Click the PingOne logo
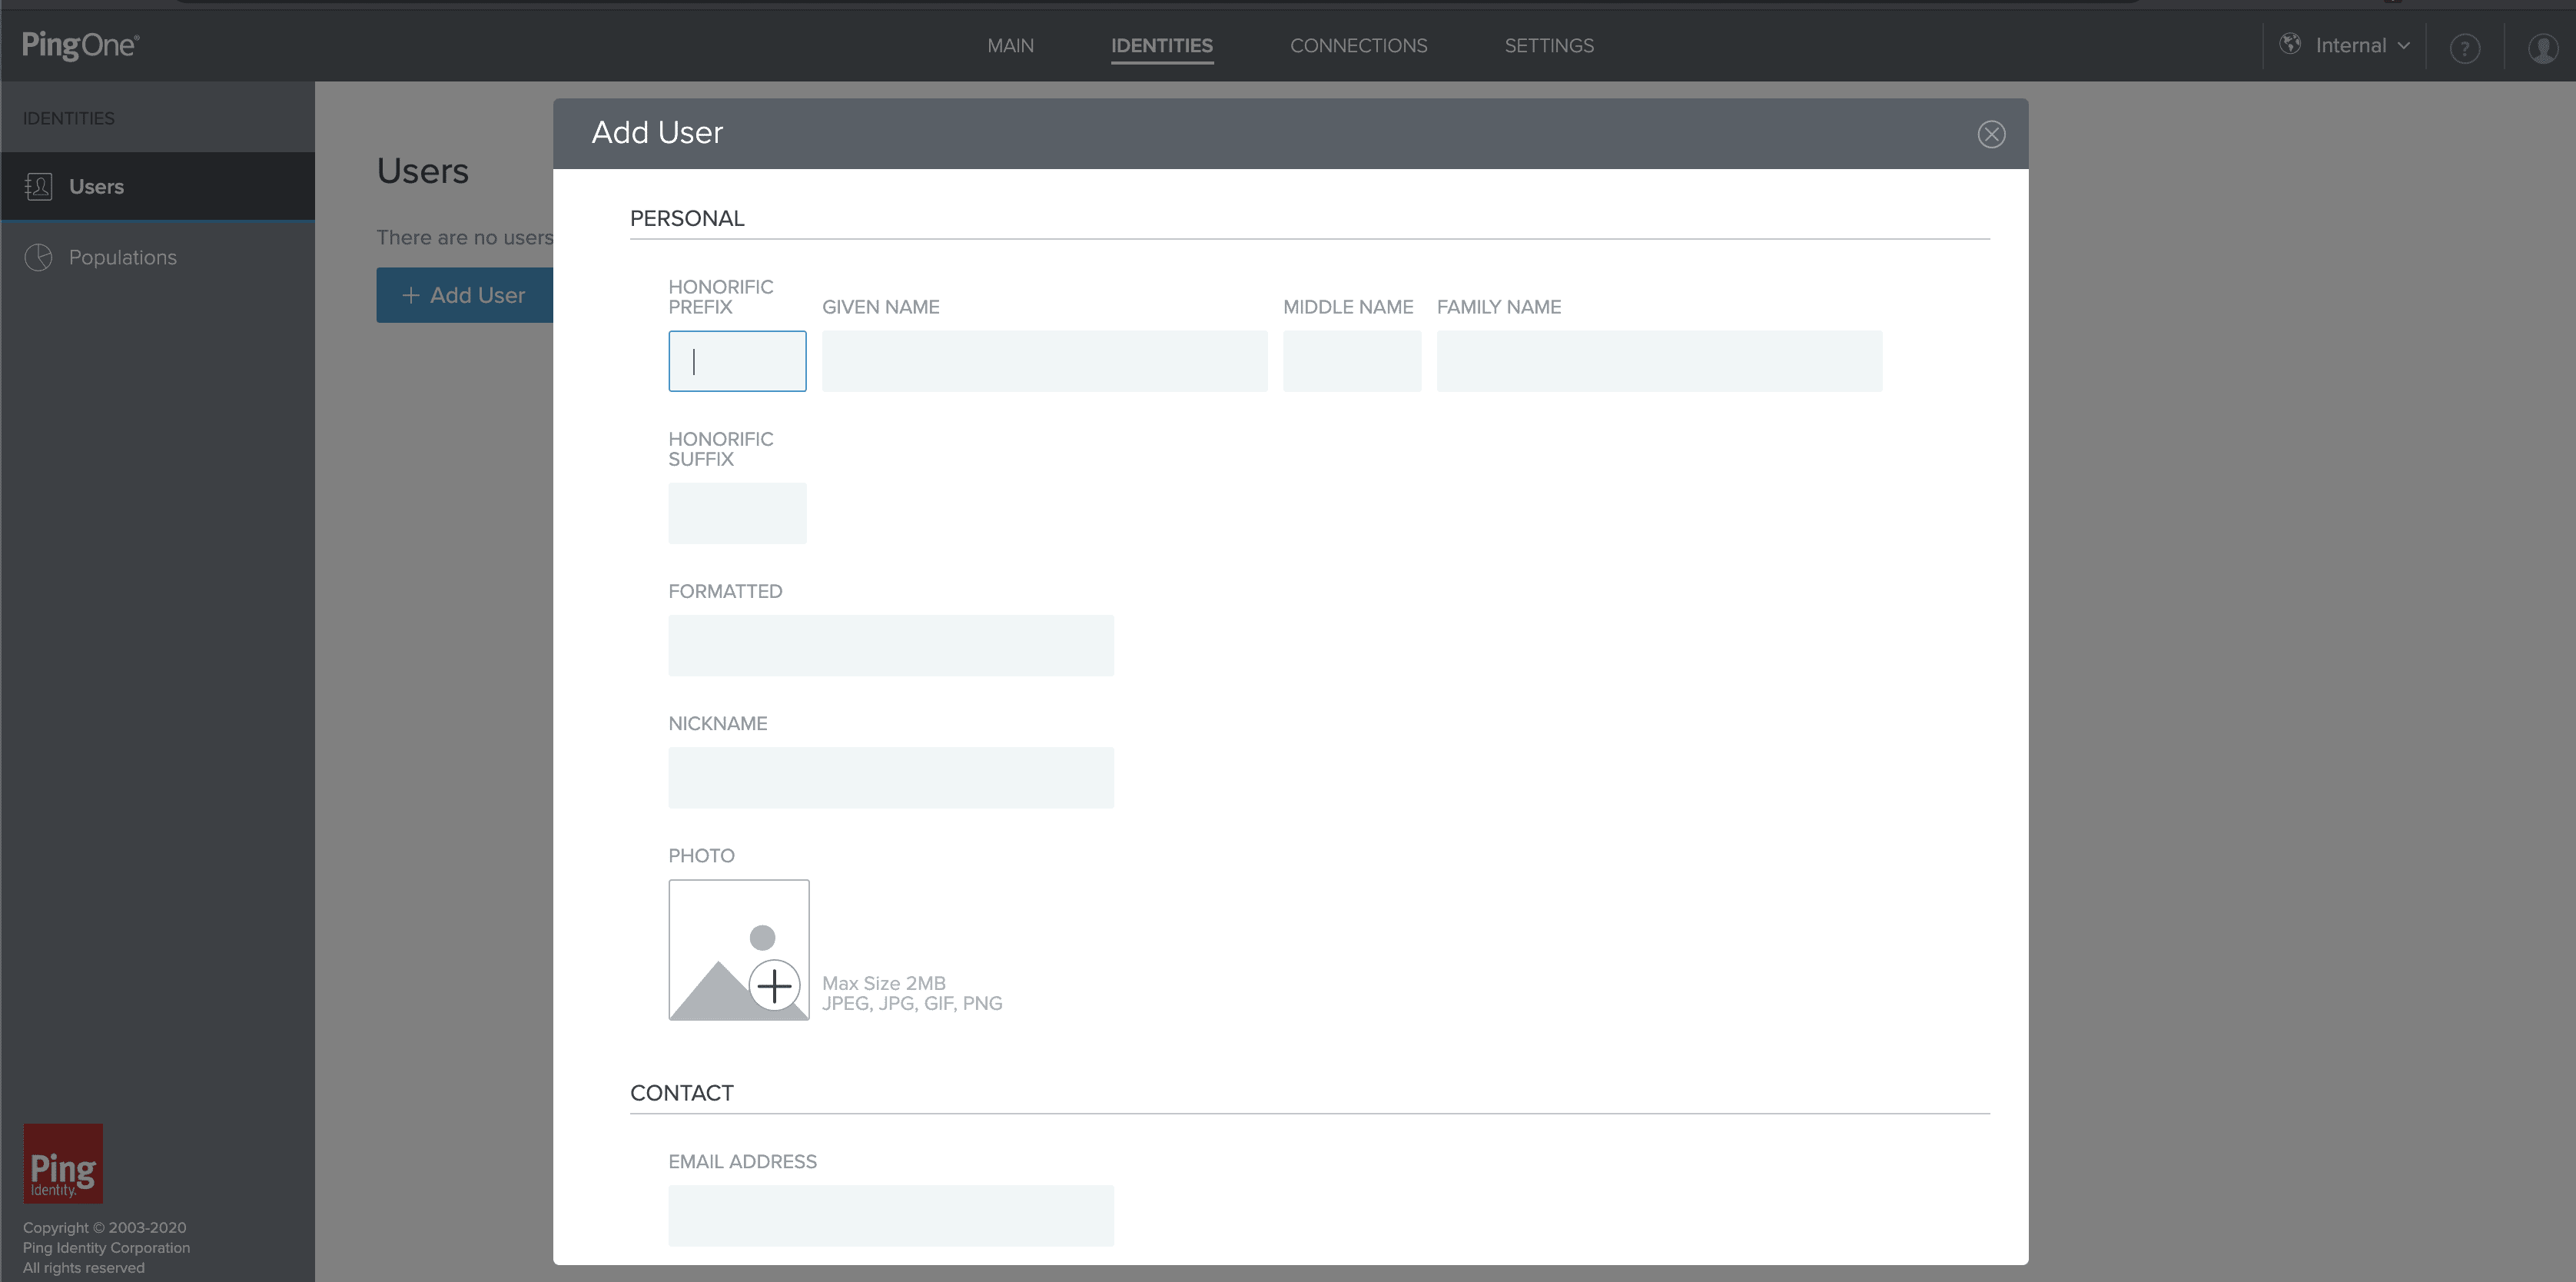 tap(80, 45)
